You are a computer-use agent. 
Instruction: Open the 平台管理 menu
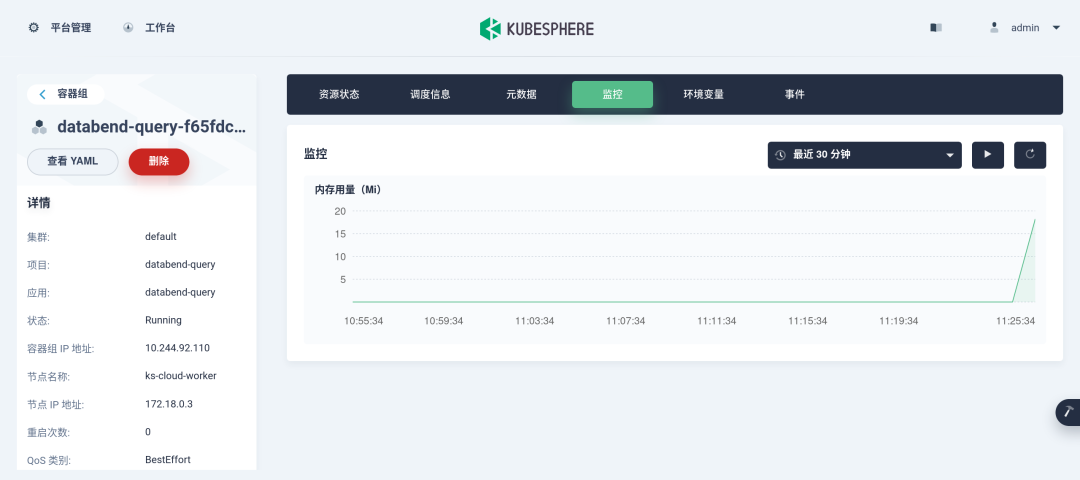point(70,28)
